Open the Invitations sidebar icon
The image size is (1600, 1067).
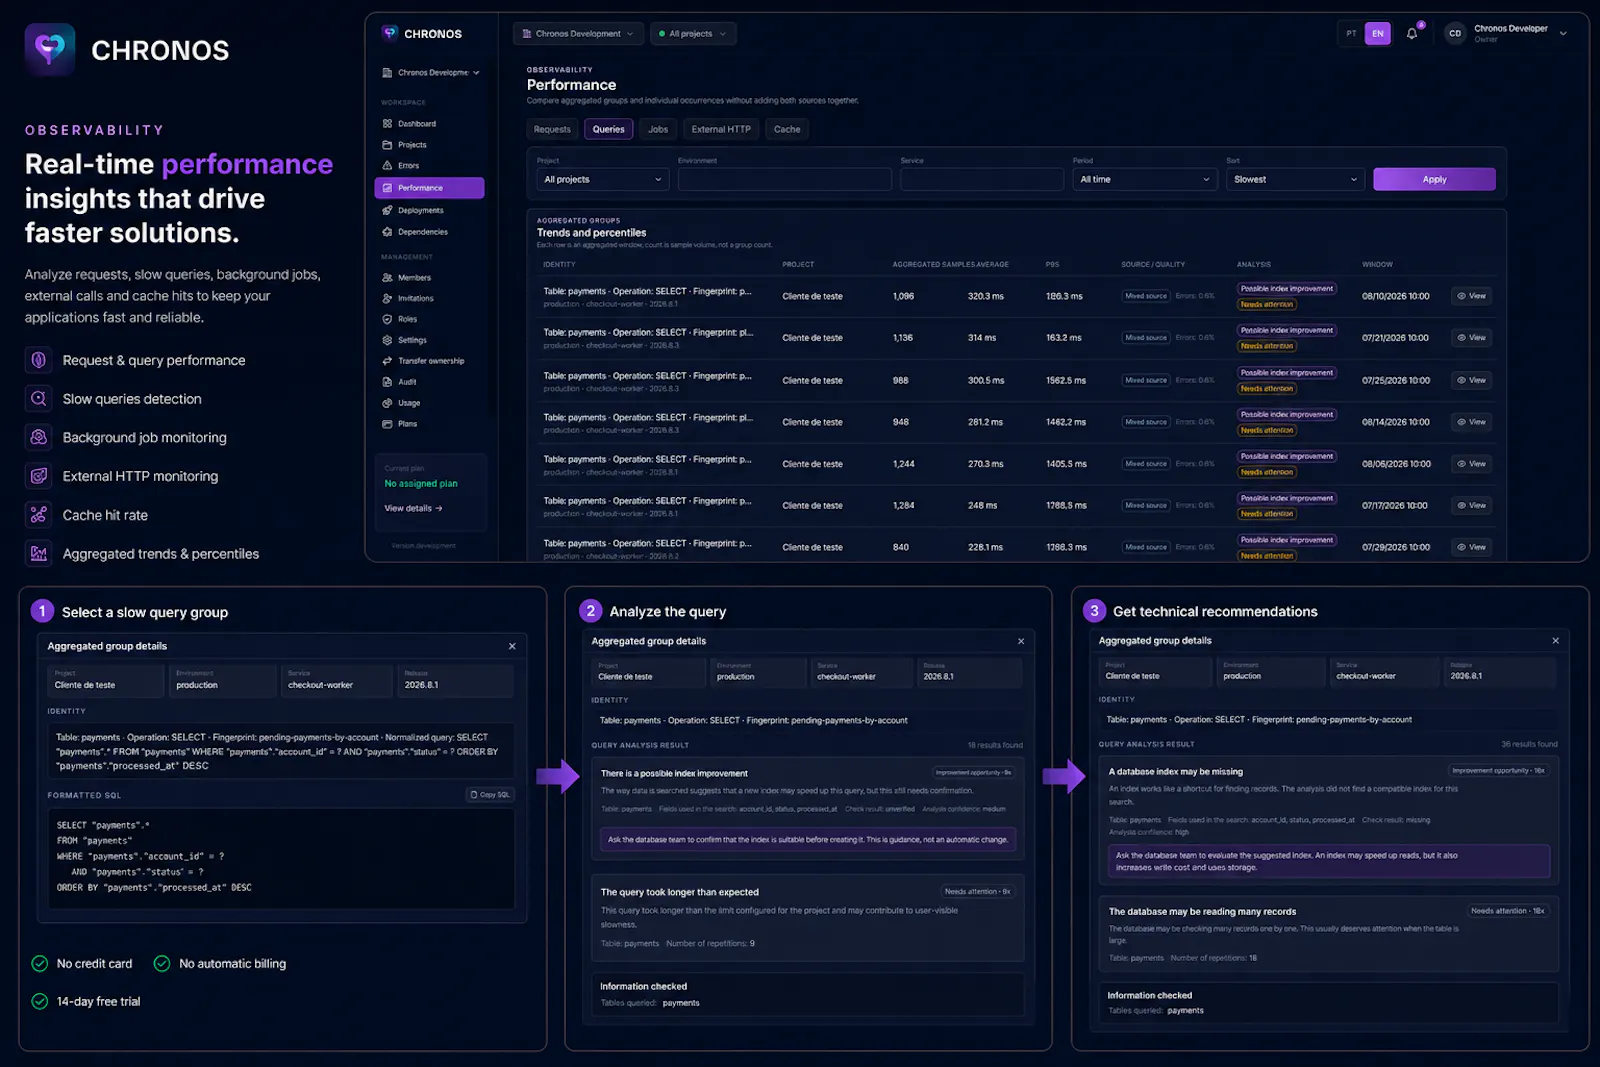click(x=387, y=299)
